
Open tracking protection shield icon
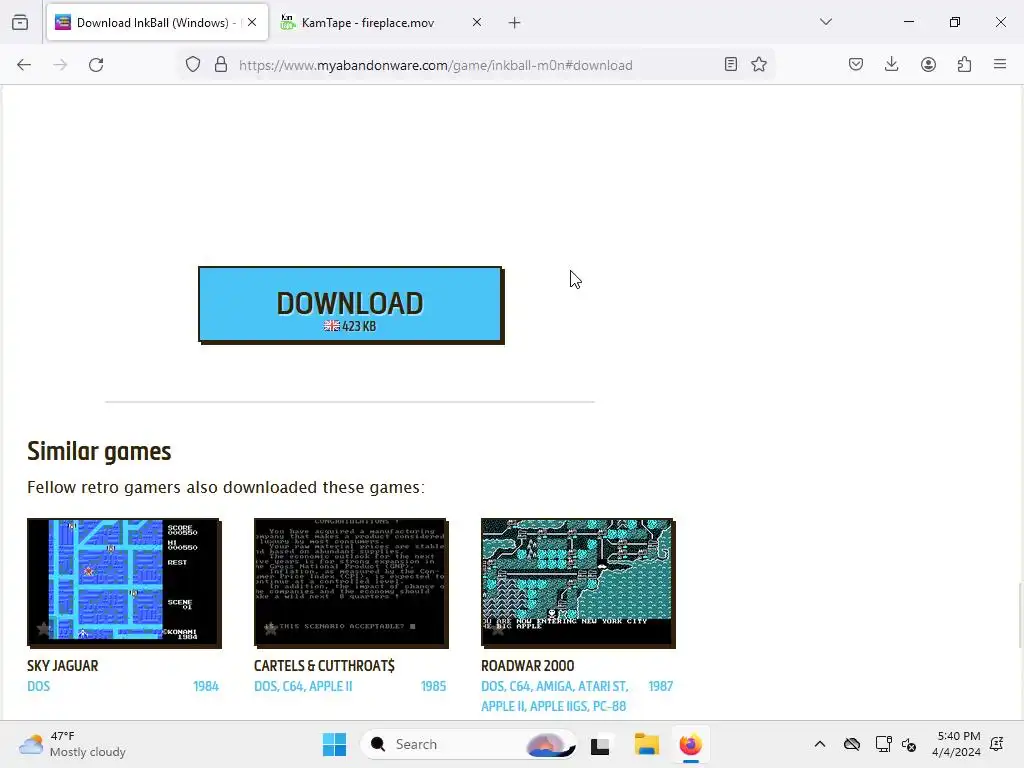pyautogui.click(x=193, y=65)
